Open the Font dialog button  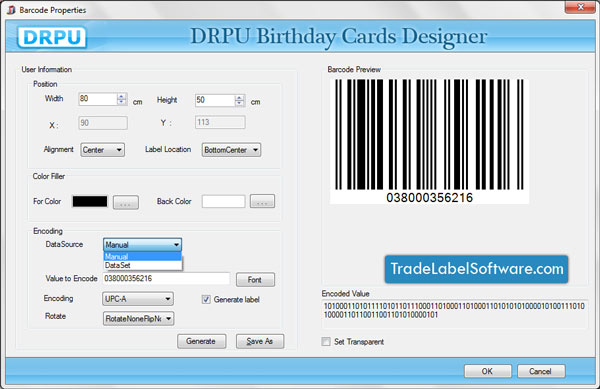(x=255, y=280)
